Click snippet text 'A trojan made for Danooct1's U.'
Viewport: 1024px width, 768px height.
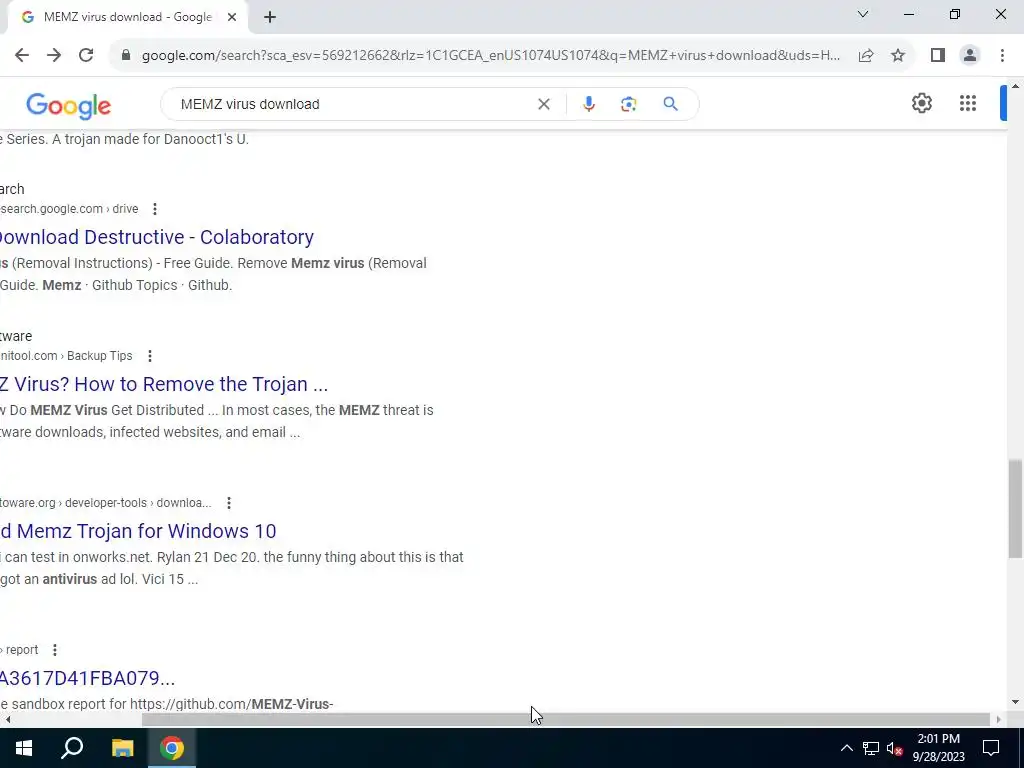click(148, 139)
